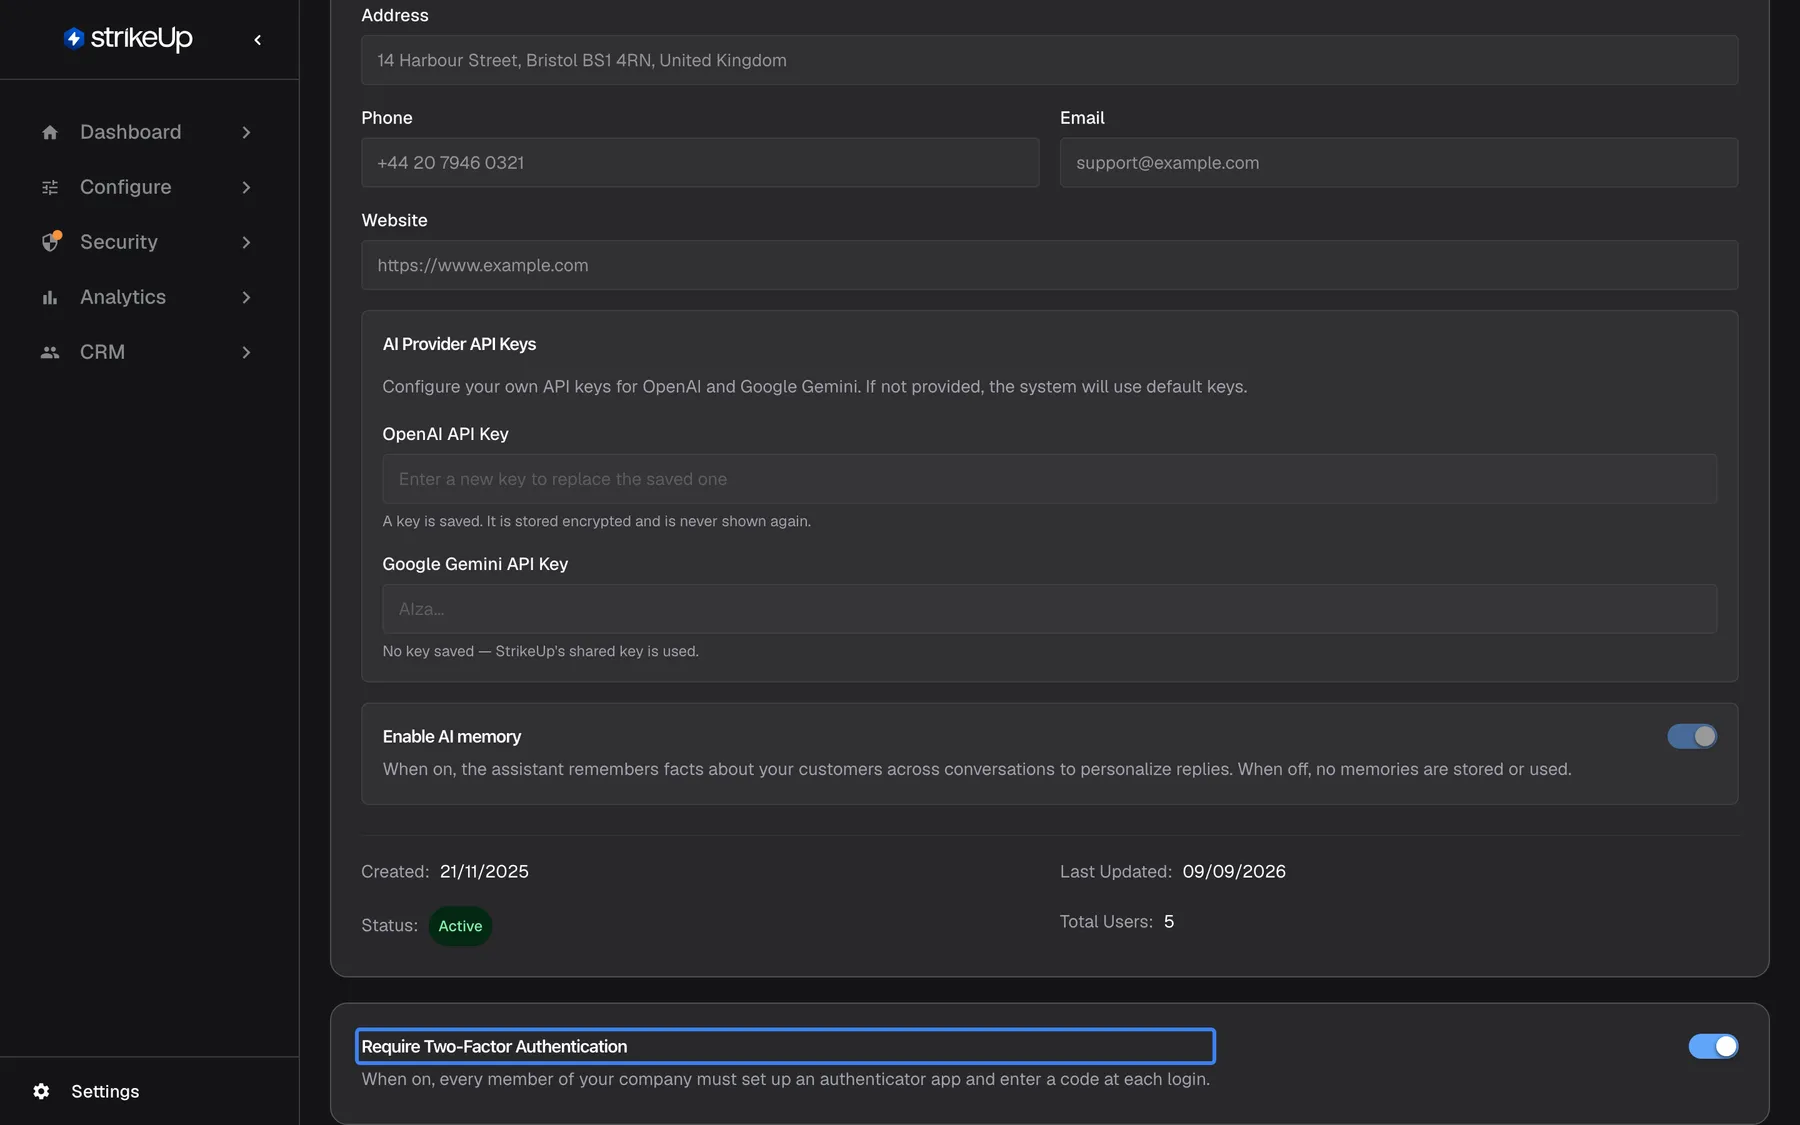Viewport: 1800px width, 1125px height.
Task: Collapse the sidebar with the back chevron
Action: [258, 40]
